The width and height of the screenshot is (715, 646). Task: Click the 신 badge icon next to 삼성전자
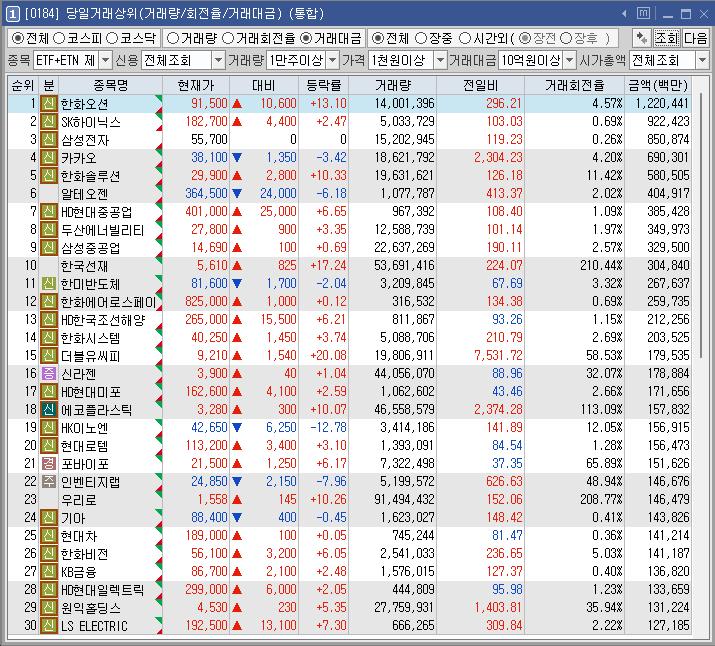tap(48, 140)
